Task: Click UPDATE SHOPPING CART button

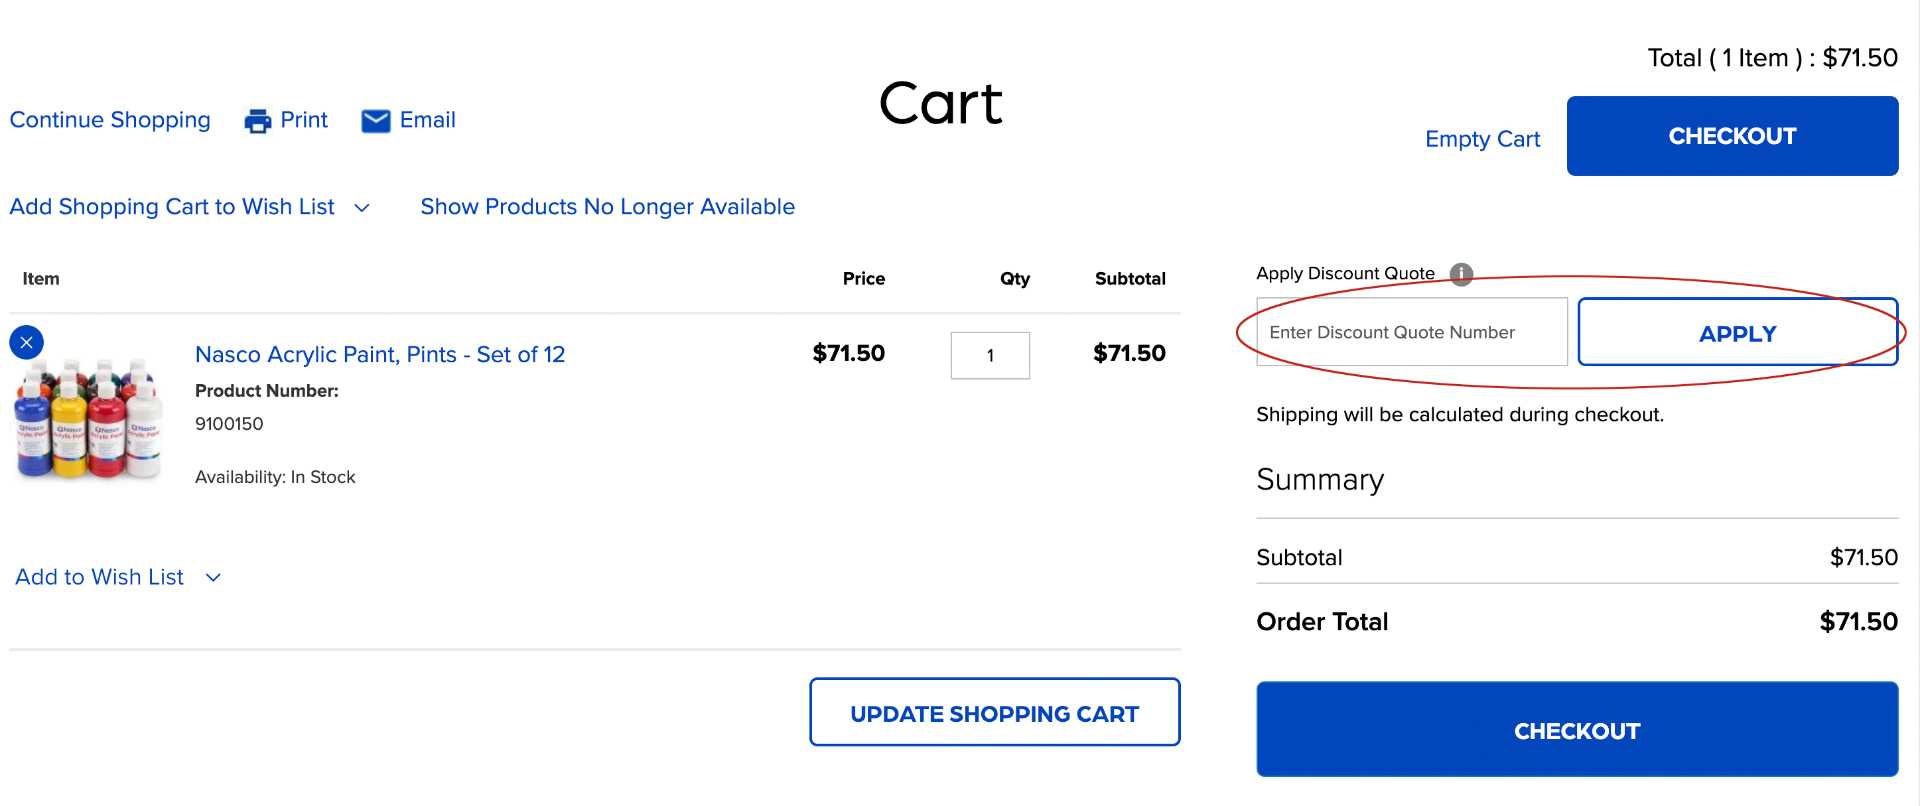Action: tap(994, 713)
